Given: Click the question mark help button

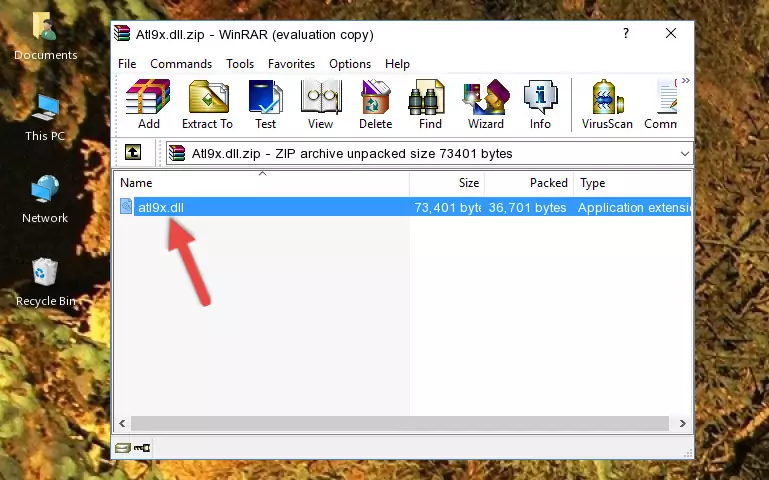Looking at the screenshot, I should coord(626,33).
